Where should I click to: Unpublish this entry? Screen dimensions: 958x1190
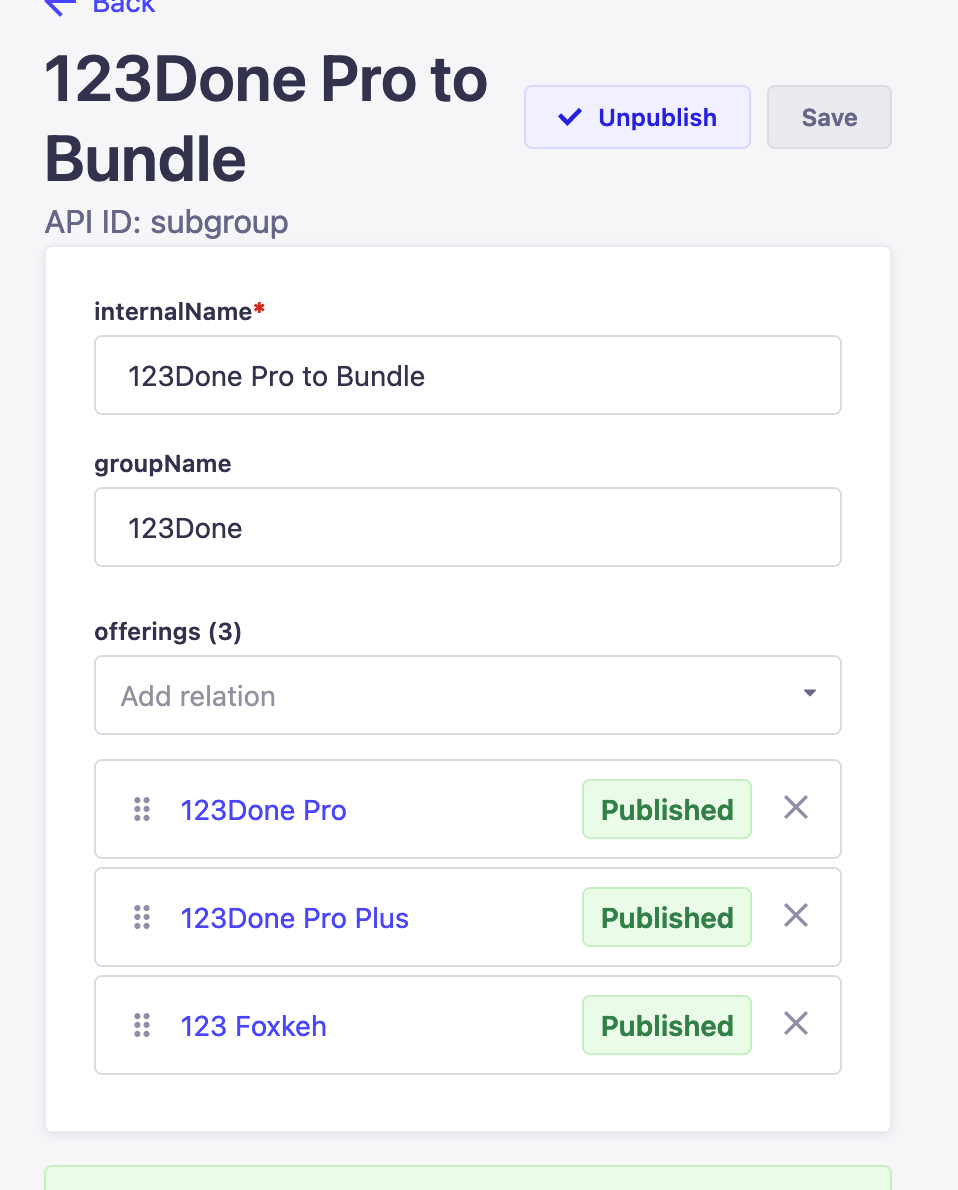[x=637, y=117]
